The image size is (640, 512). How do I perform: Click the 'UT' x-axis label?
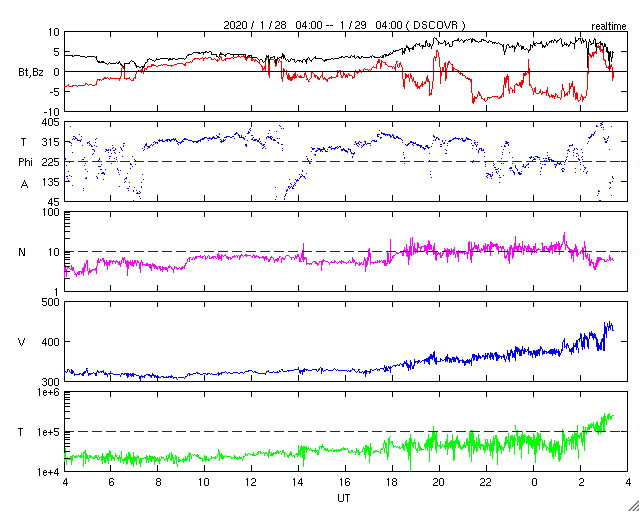click(x=344, y=498)
